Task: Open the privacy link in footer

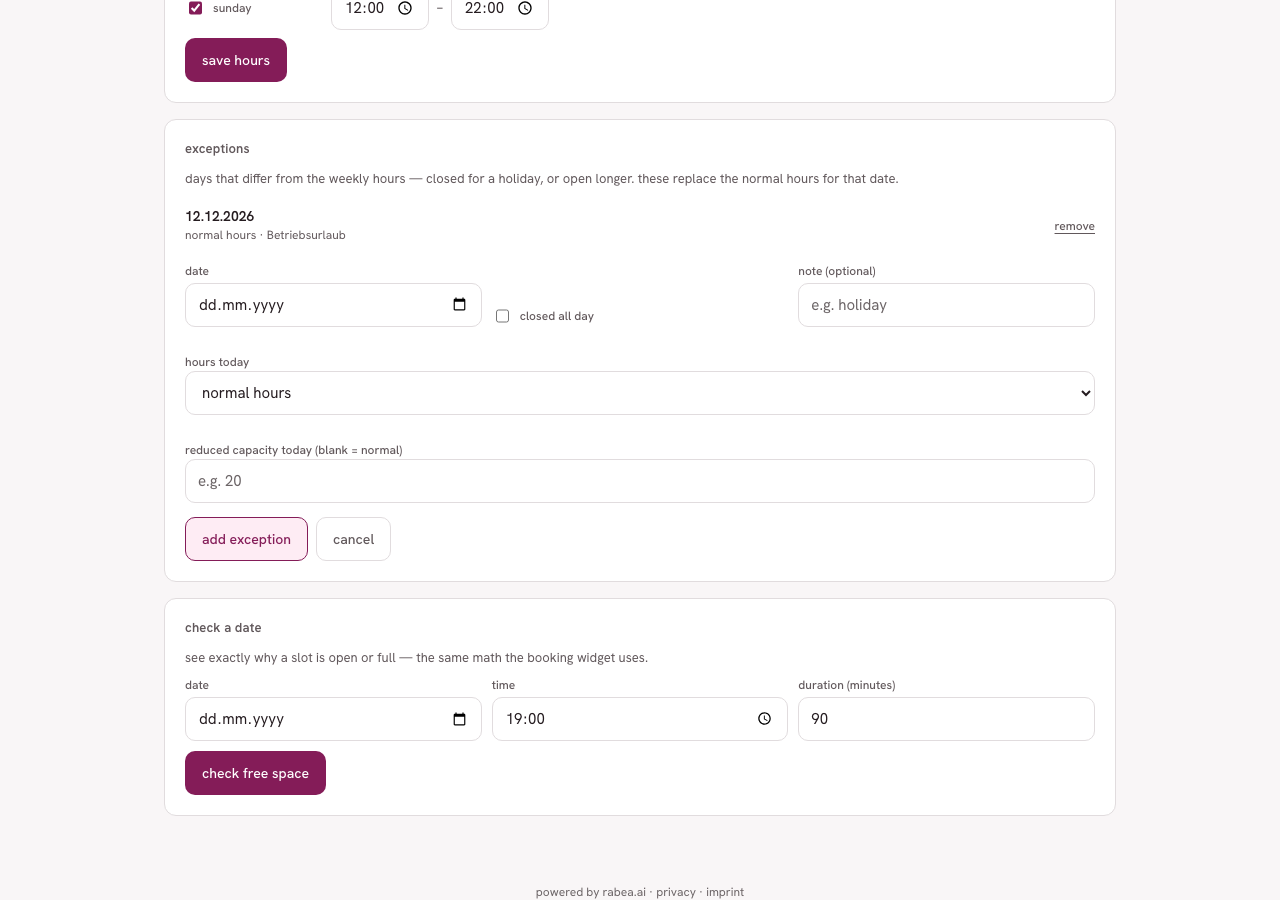Action: (x=676, y=892)
